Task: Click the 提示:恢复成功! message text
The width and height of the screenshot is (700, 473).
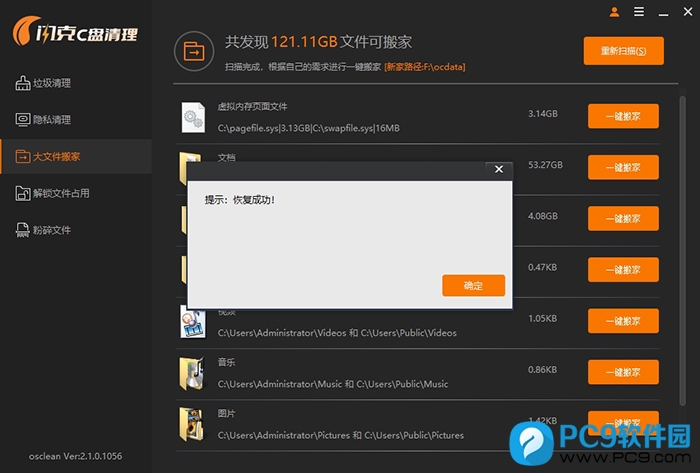Action: (x=240, y=200)
